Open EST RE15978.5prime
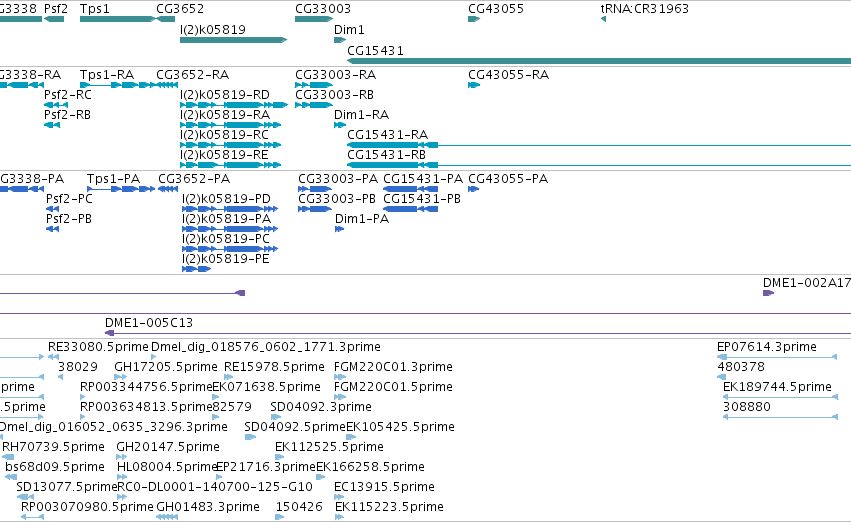 pyautogui.click(x=228, y=377)
